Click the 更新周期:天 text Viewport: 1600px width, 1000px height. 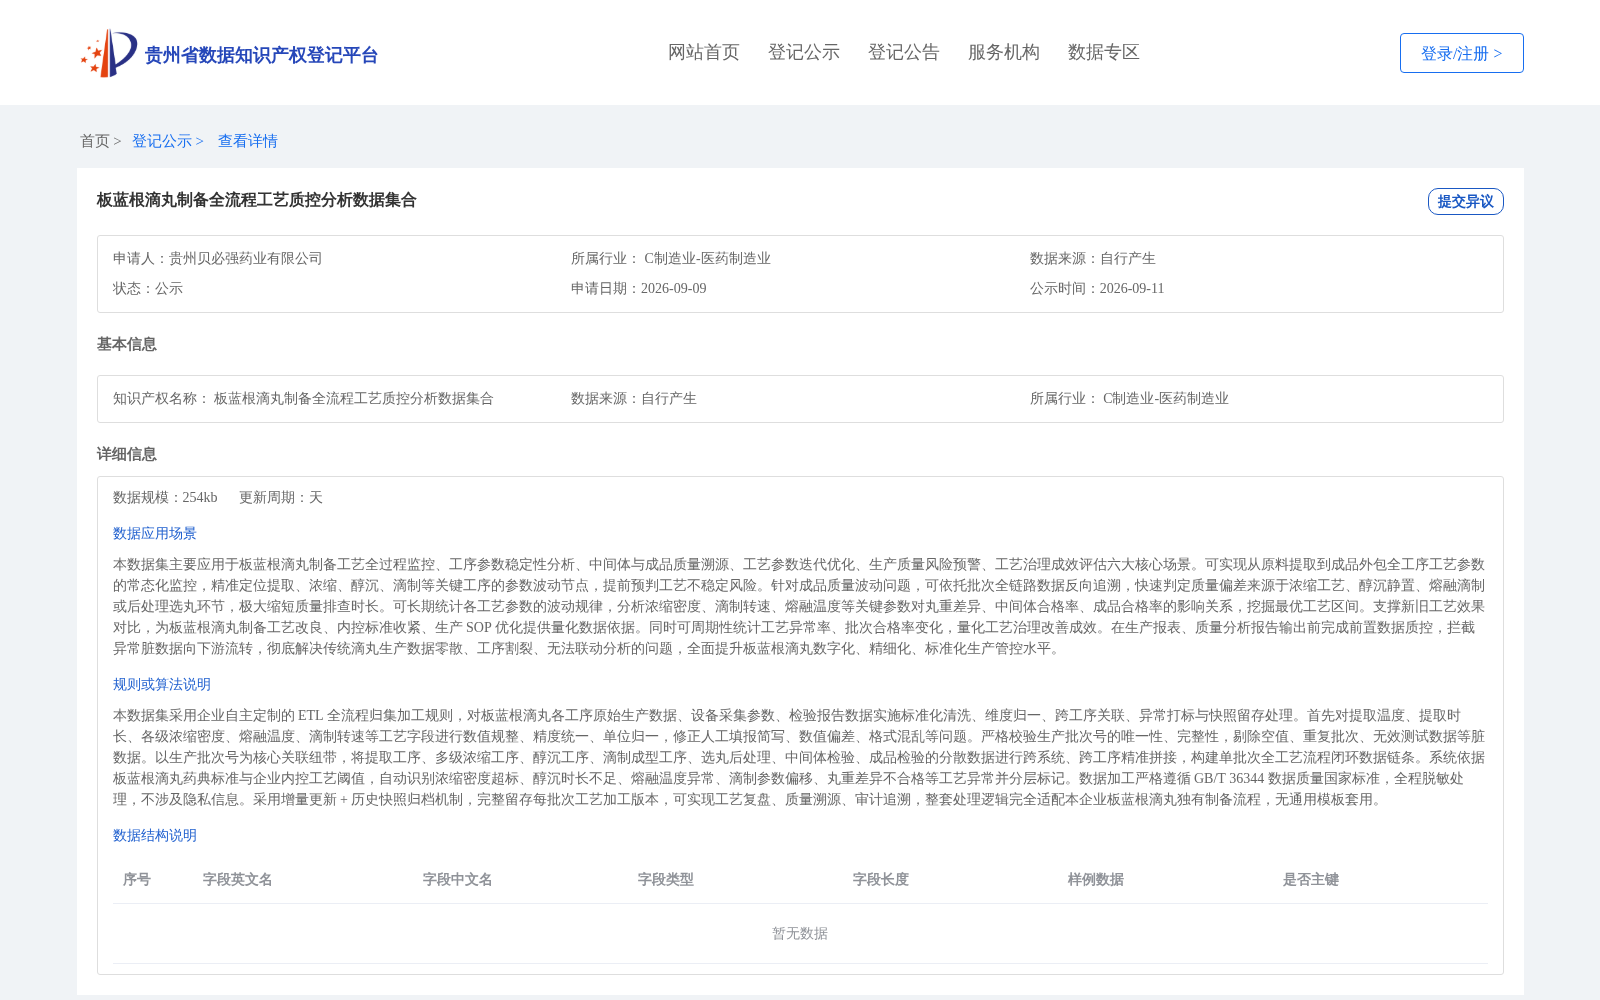point(281,497)
